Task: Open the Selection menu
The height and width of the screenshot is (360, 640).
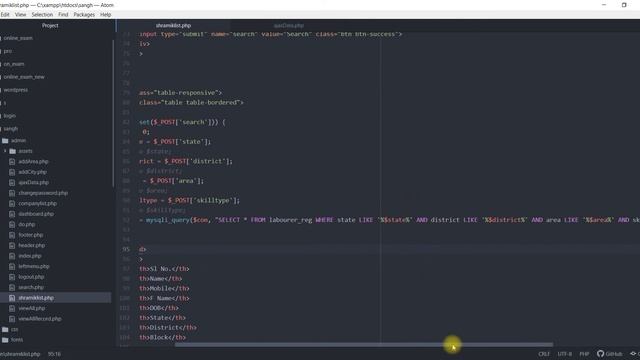Action: 42,15
